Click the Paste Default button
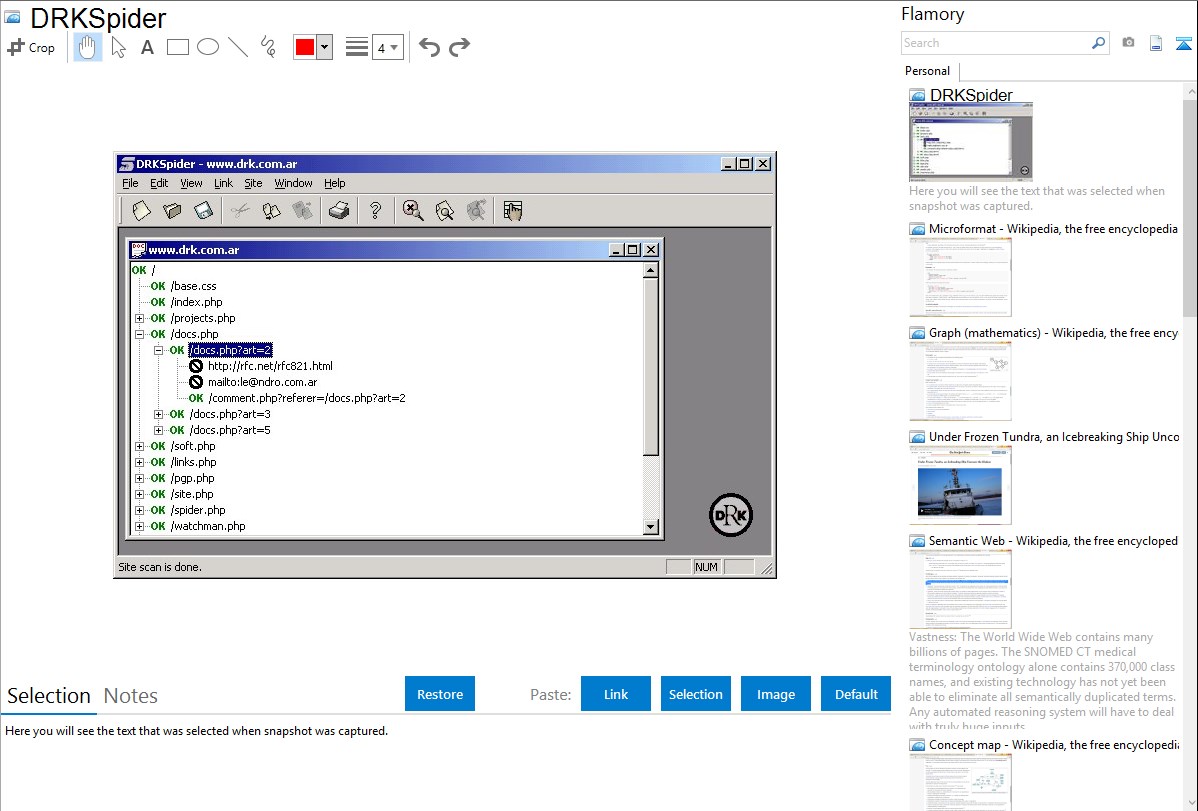1198x811 pixels. (x=856, y=694)
